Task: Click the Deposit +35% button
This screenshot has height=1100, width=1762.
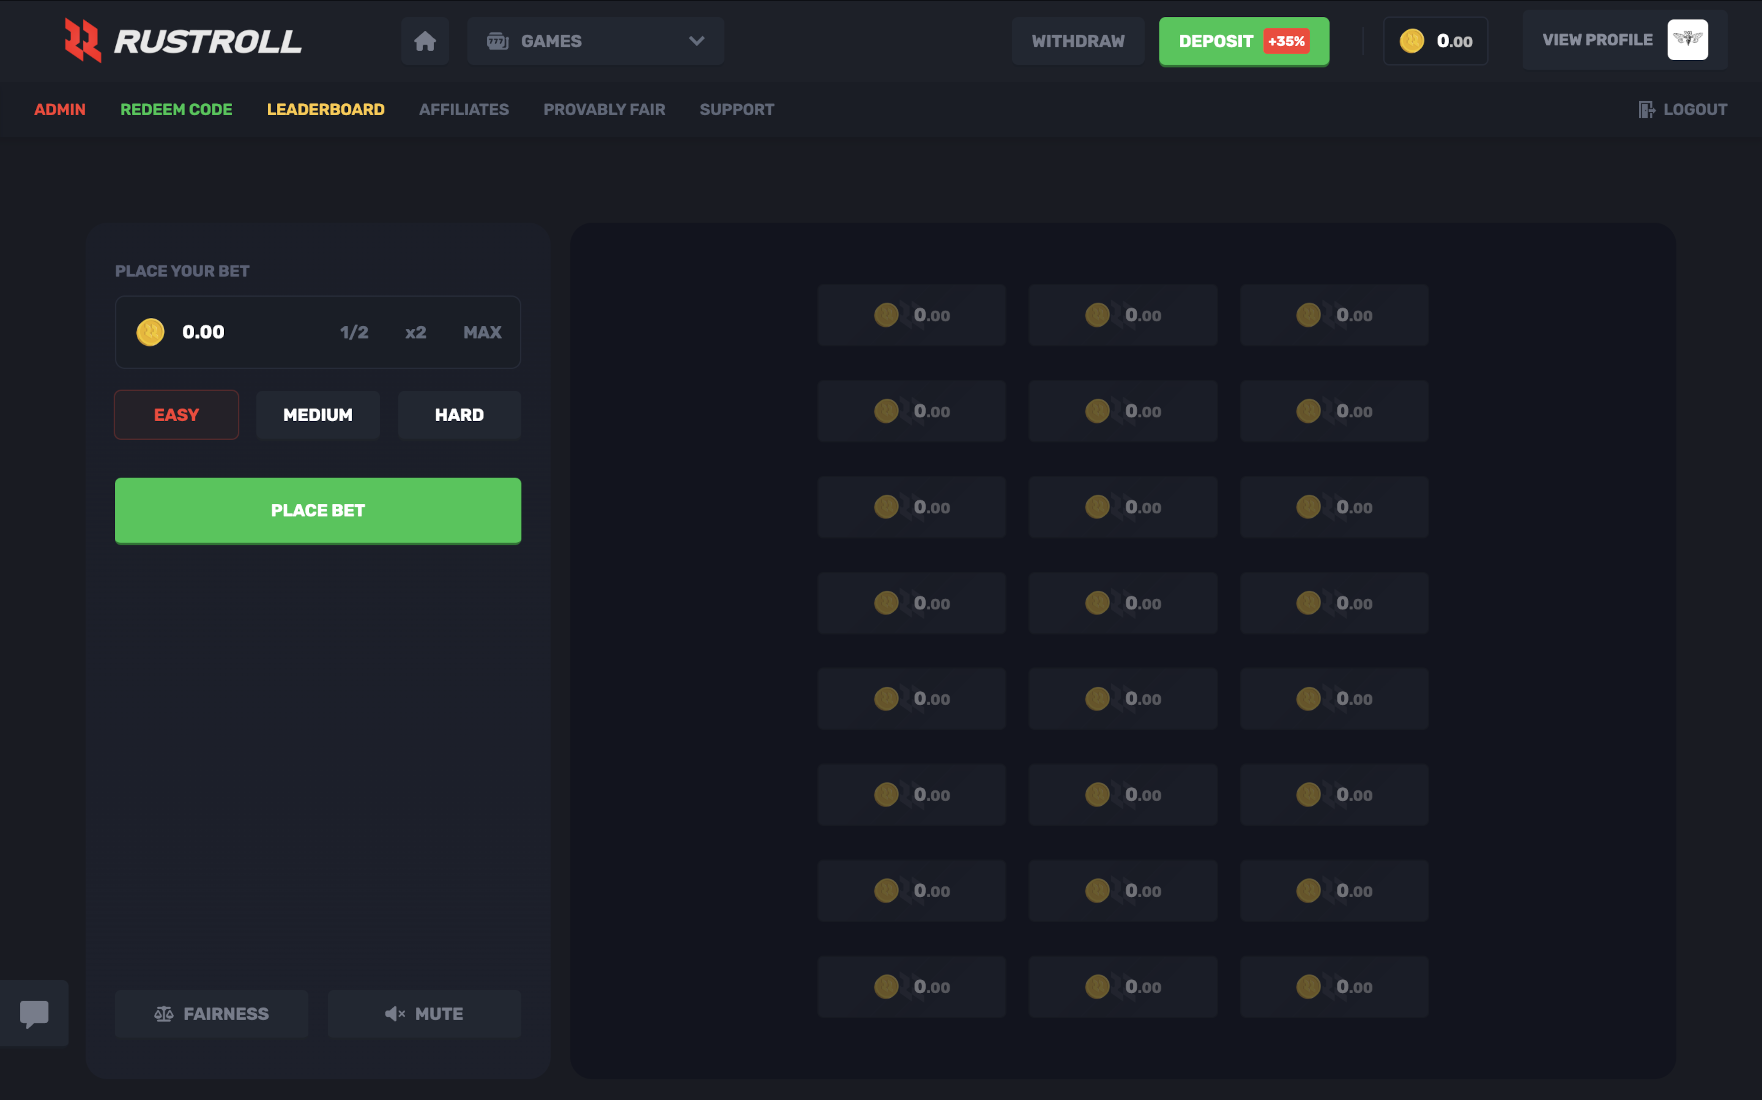Action: 1243,41
